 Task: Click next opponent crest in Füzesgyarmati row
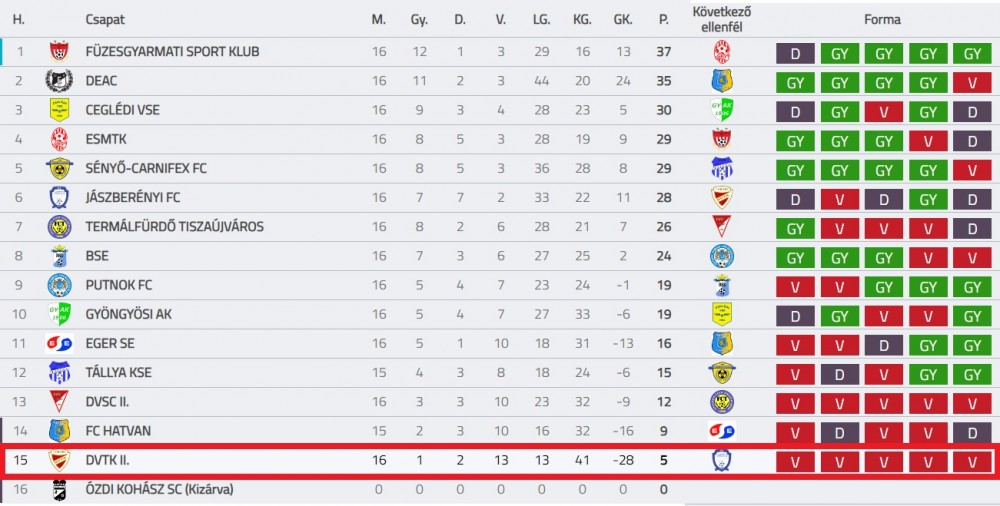[x=722, y=52]
